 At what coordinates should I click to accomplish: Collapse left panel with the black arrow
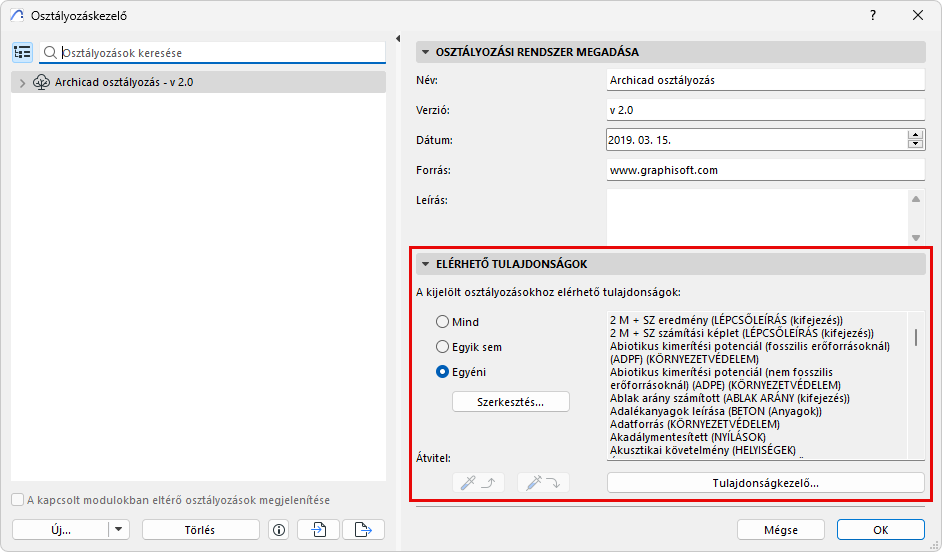(398, 38)
